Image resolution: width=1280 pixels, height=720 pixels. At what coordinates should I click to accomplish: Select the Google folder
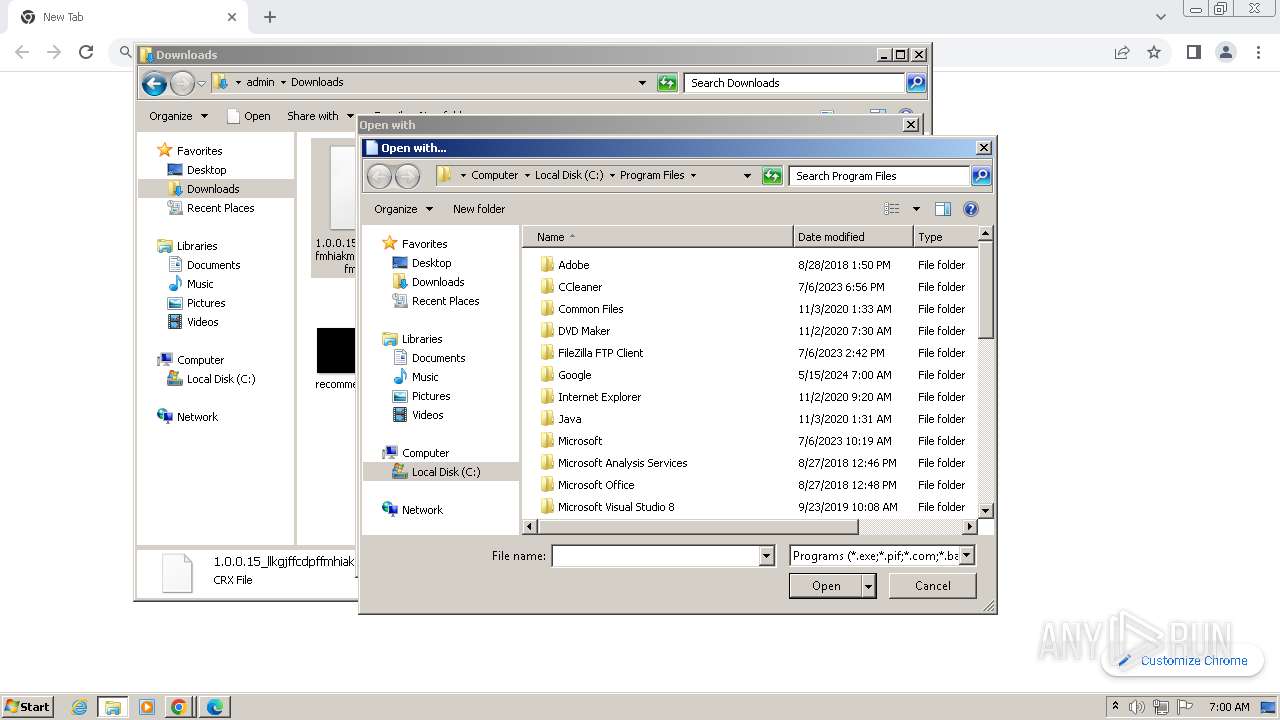pyautogui.click(x=574, y=375)
